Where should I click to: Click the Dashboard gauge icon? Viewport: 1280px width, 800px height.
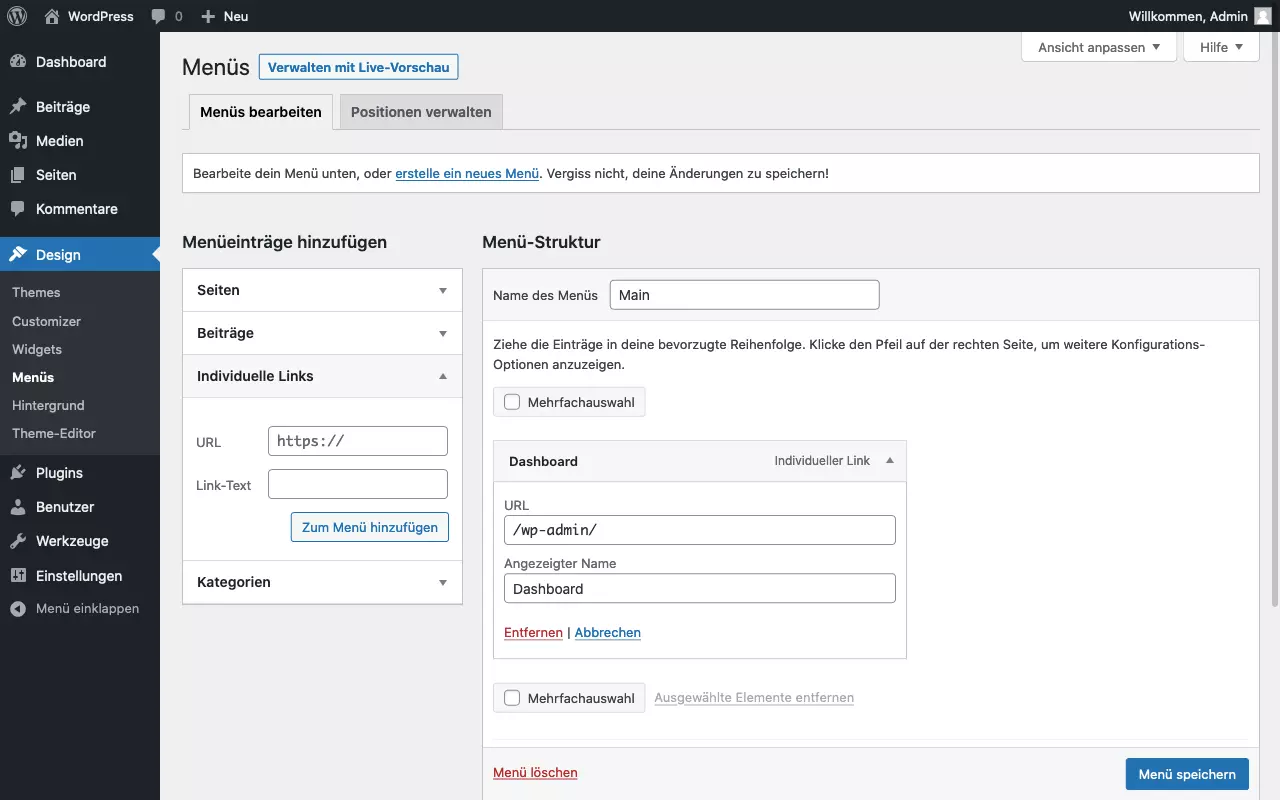pos(18,62)
